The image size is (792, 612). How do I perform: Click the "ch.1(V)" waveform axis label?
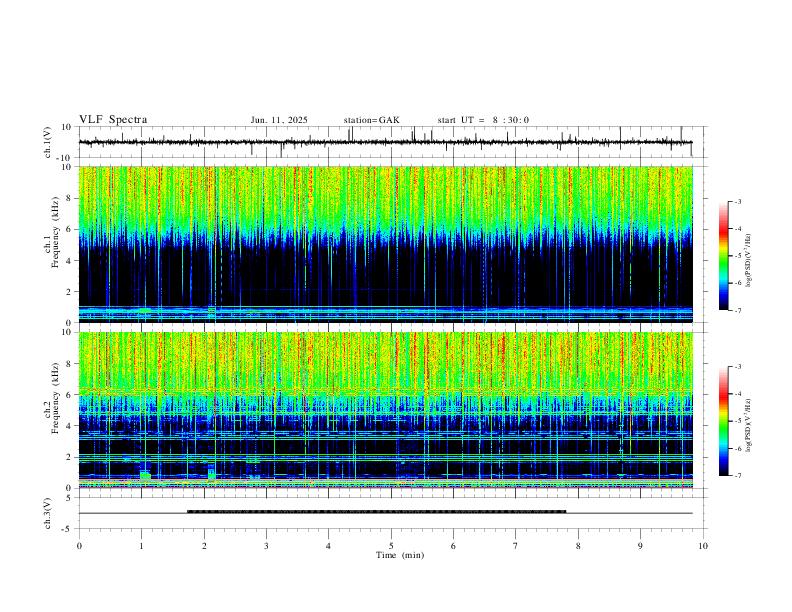(48, 142)
